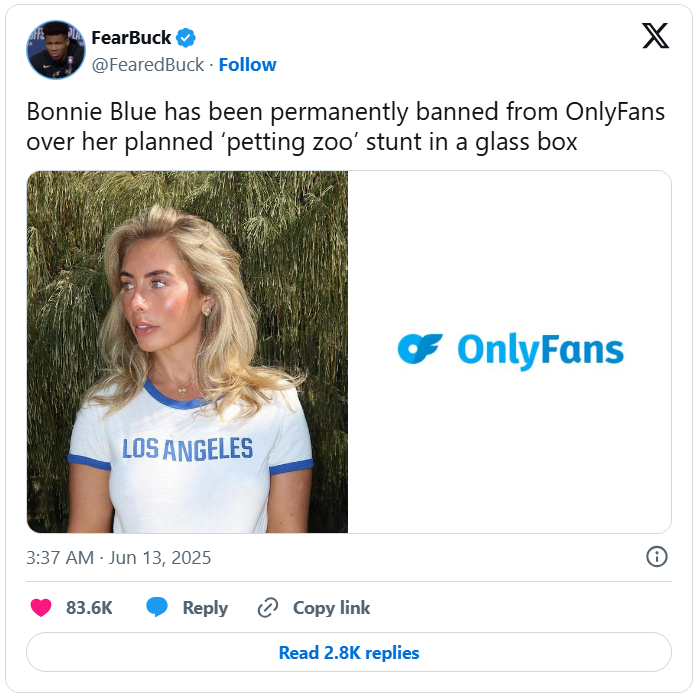Click the Reply text label
Viewport: 696px width, 699px height.
(205, 608)
